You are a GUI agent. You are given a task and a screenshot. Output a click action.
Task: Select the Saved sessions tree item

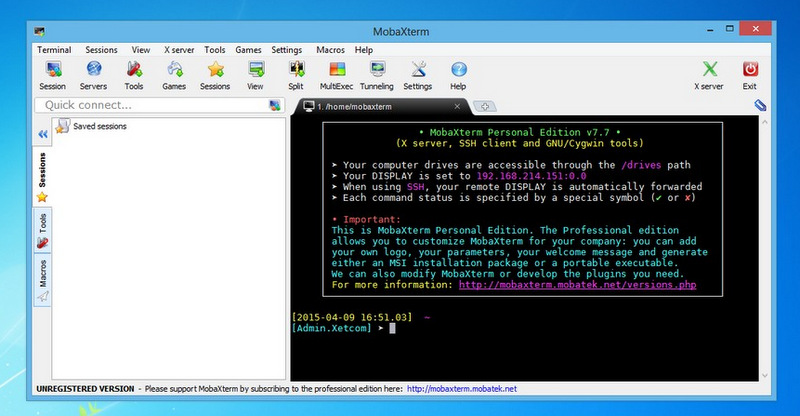click(91, 126)
